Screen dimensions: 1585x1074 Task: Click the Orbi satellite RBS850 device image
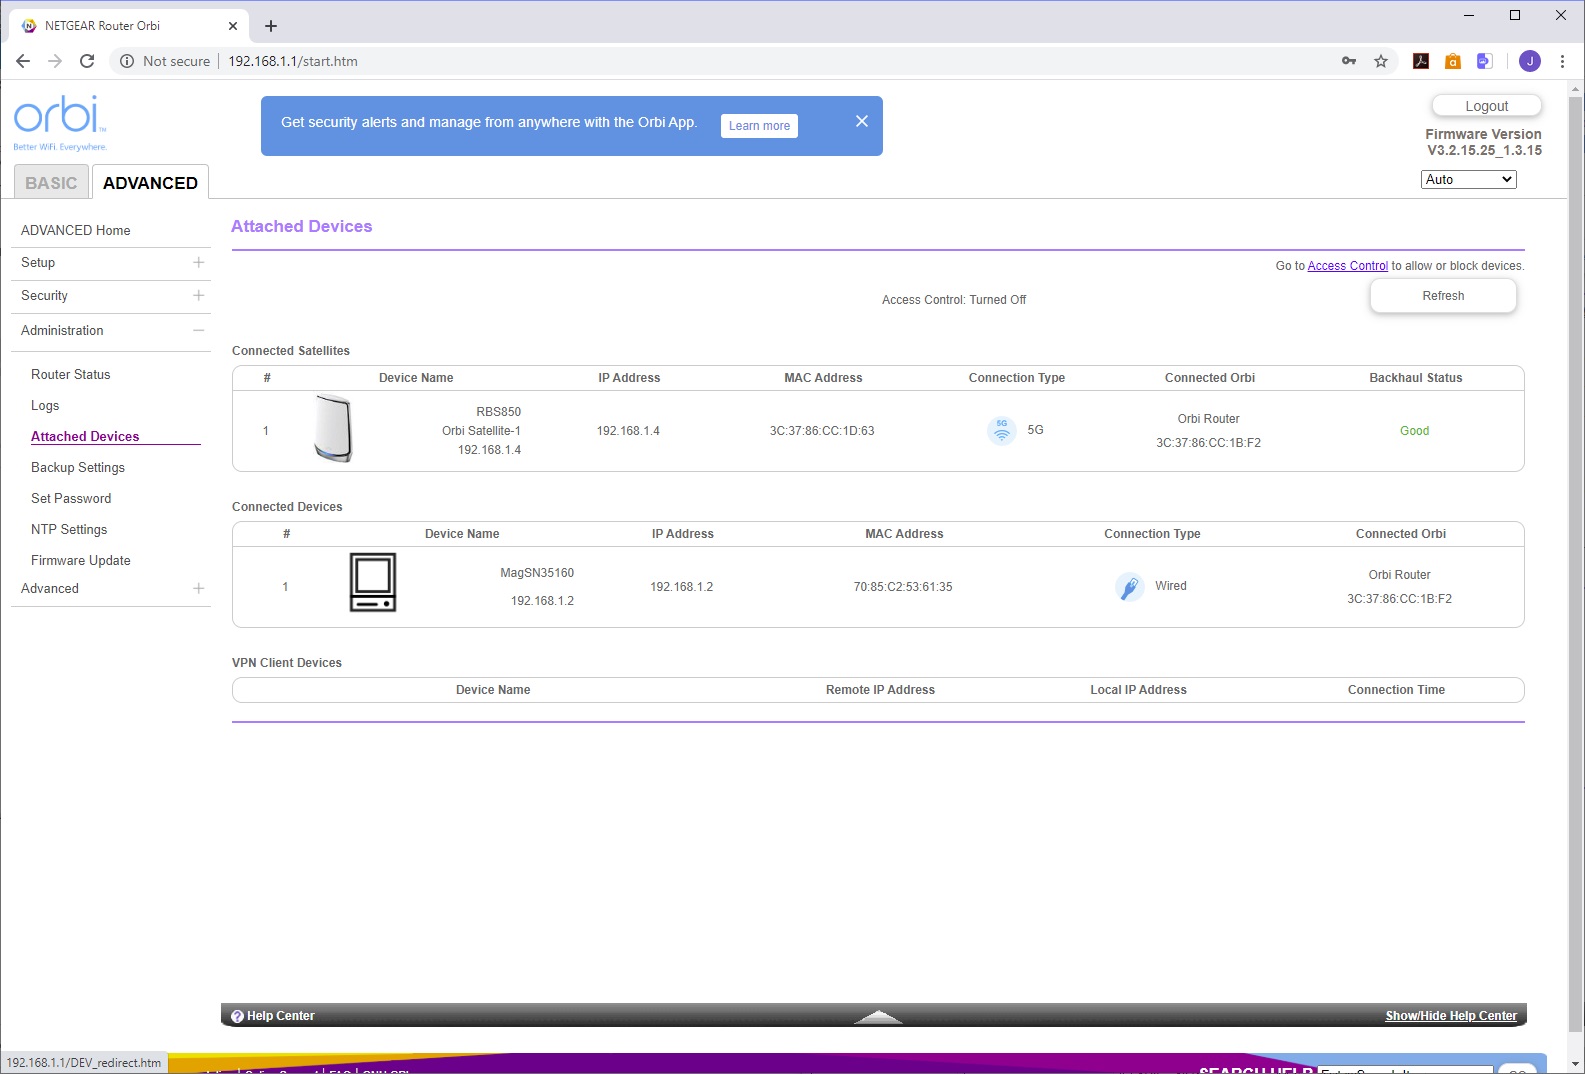click(333, 428)
